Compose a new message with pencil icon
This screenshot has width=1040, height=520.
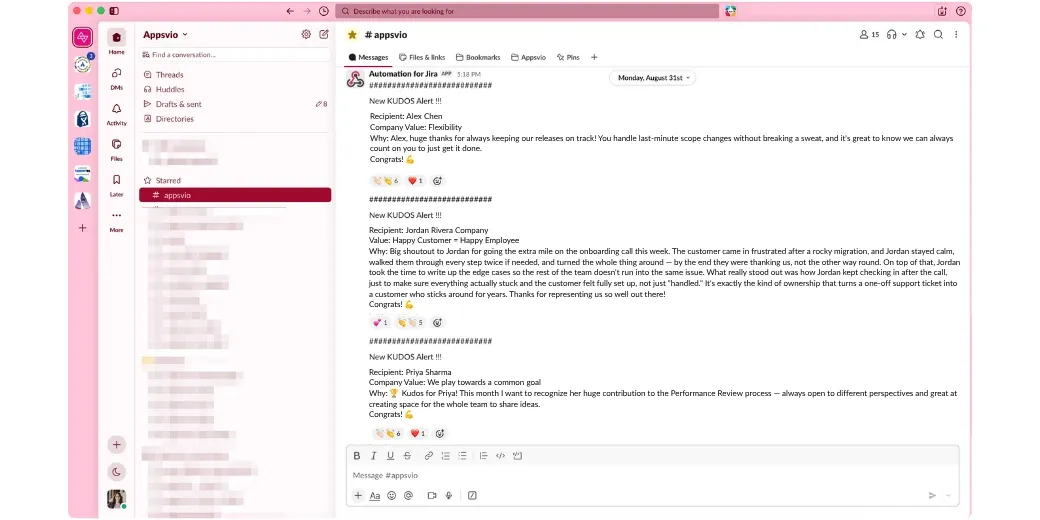(x=324, y=34)
